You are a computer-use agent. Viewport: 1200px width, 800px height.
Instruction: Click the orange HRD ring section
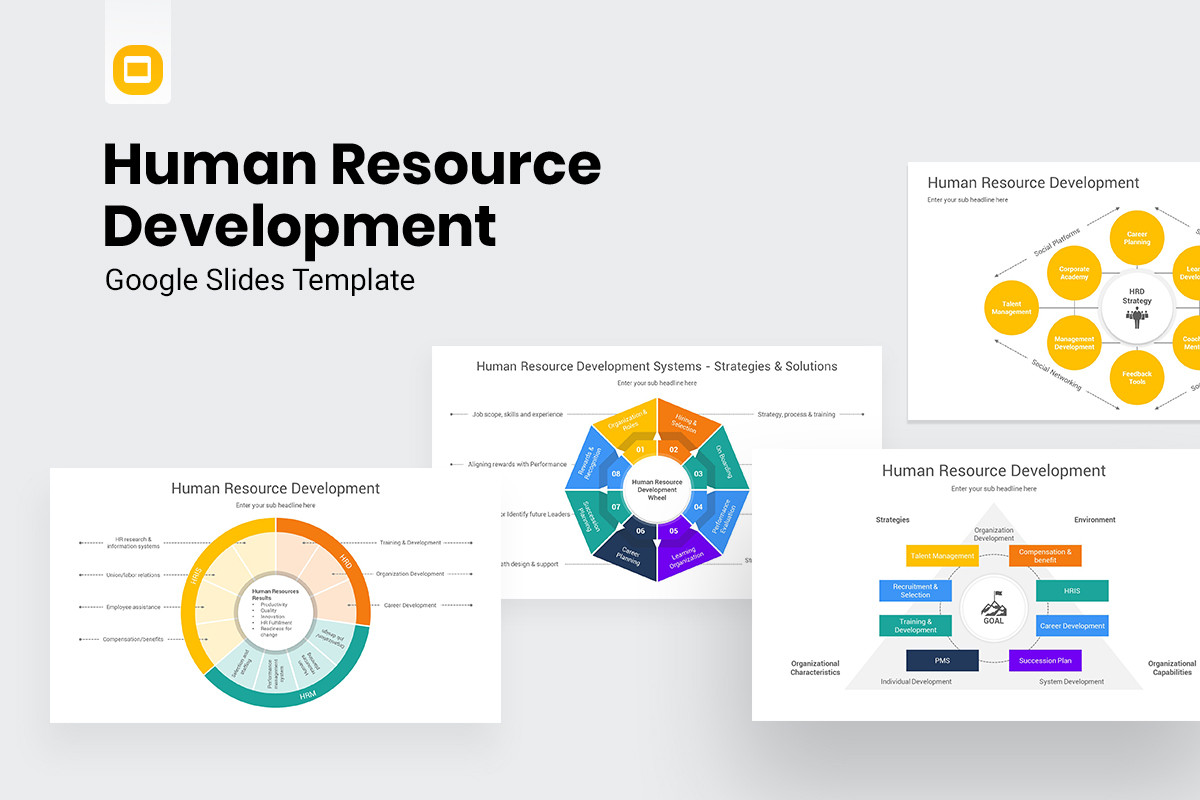click(346, 561)
